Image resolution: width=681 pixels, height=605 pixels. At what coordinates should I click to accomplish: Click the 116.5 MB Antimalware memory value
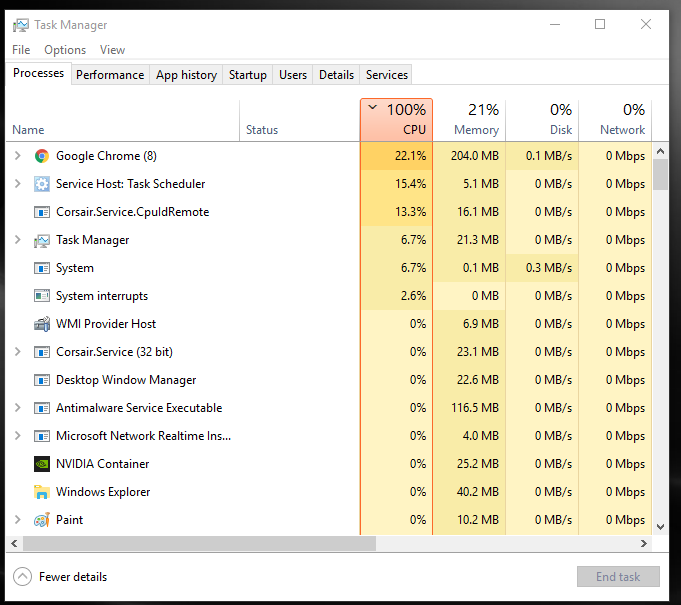point(475,408)
